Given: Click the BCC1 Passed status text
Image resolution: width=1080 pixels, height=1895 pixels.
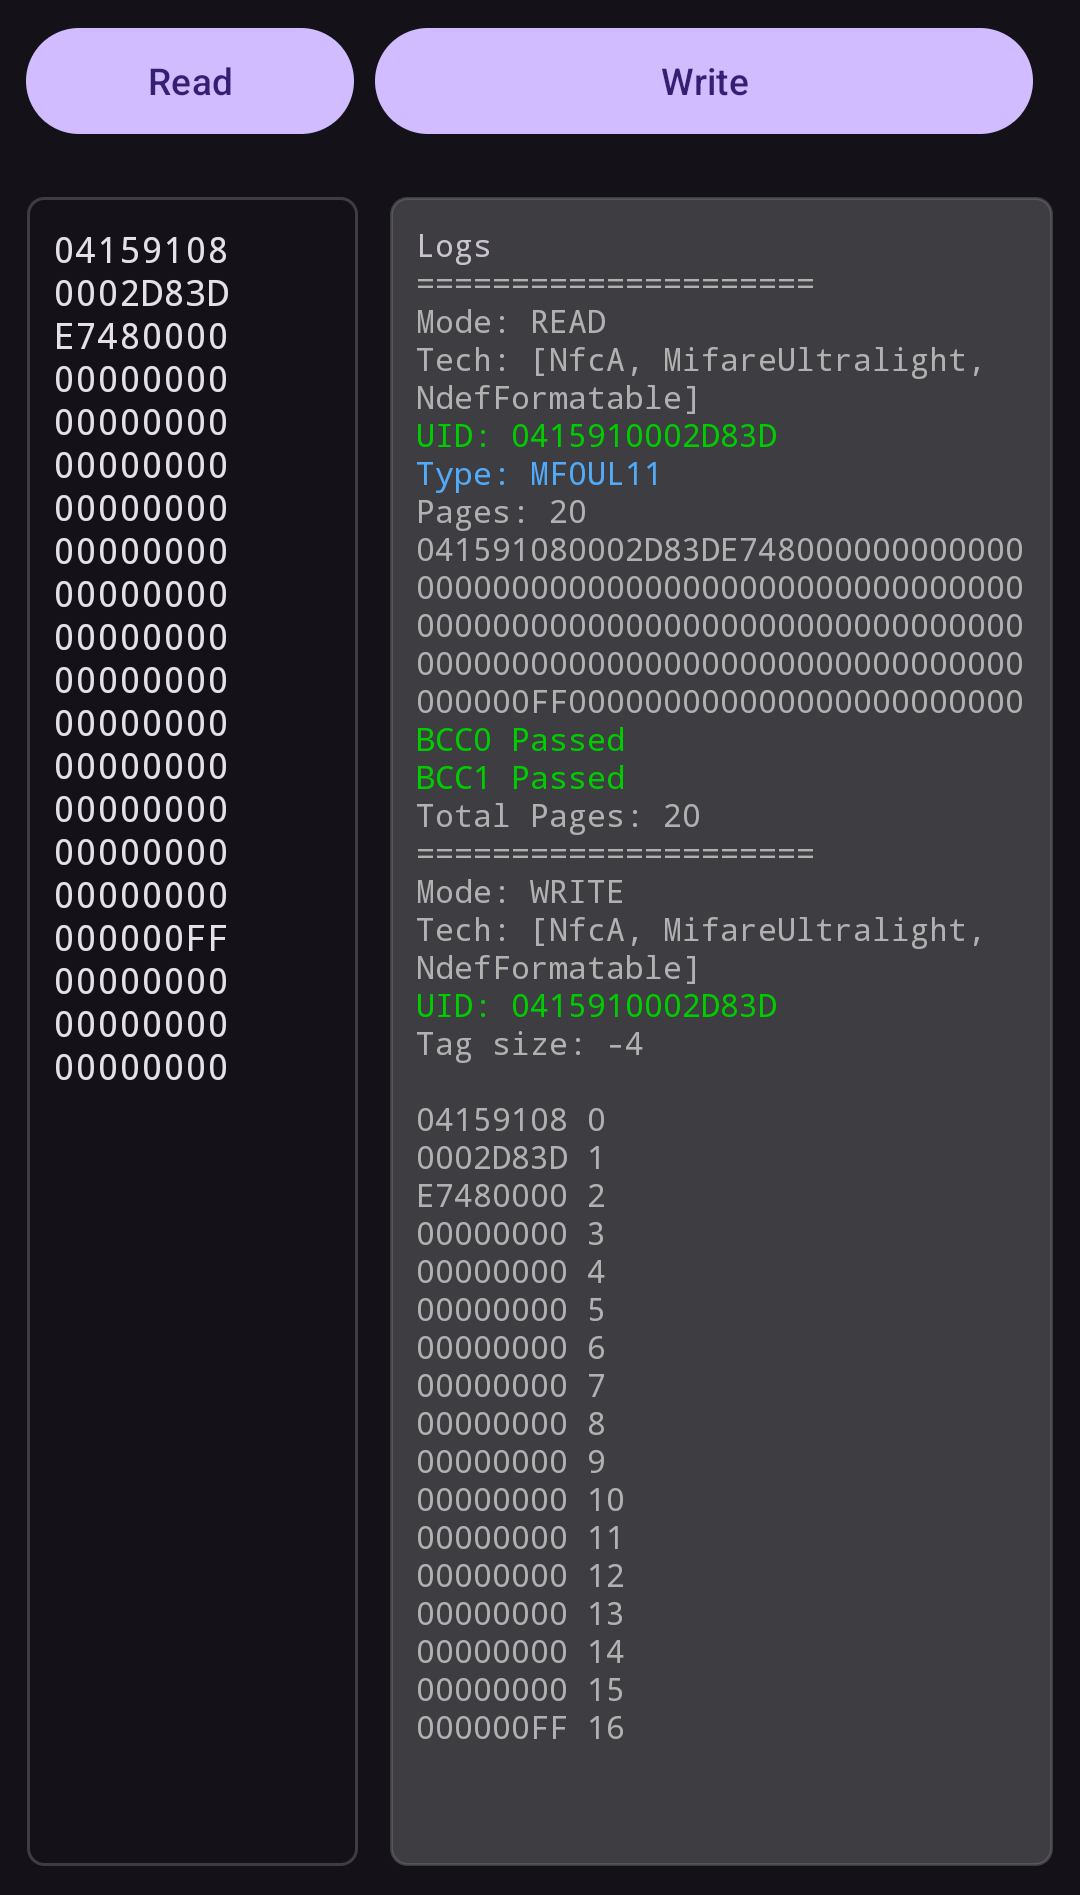Looking at the screenshot, I should [x=521, y=778].
